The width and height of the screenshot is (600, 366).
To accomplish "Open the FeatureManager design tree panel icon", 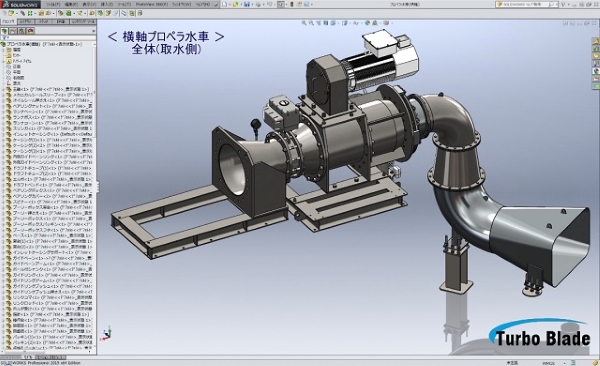I will [5, 31].
